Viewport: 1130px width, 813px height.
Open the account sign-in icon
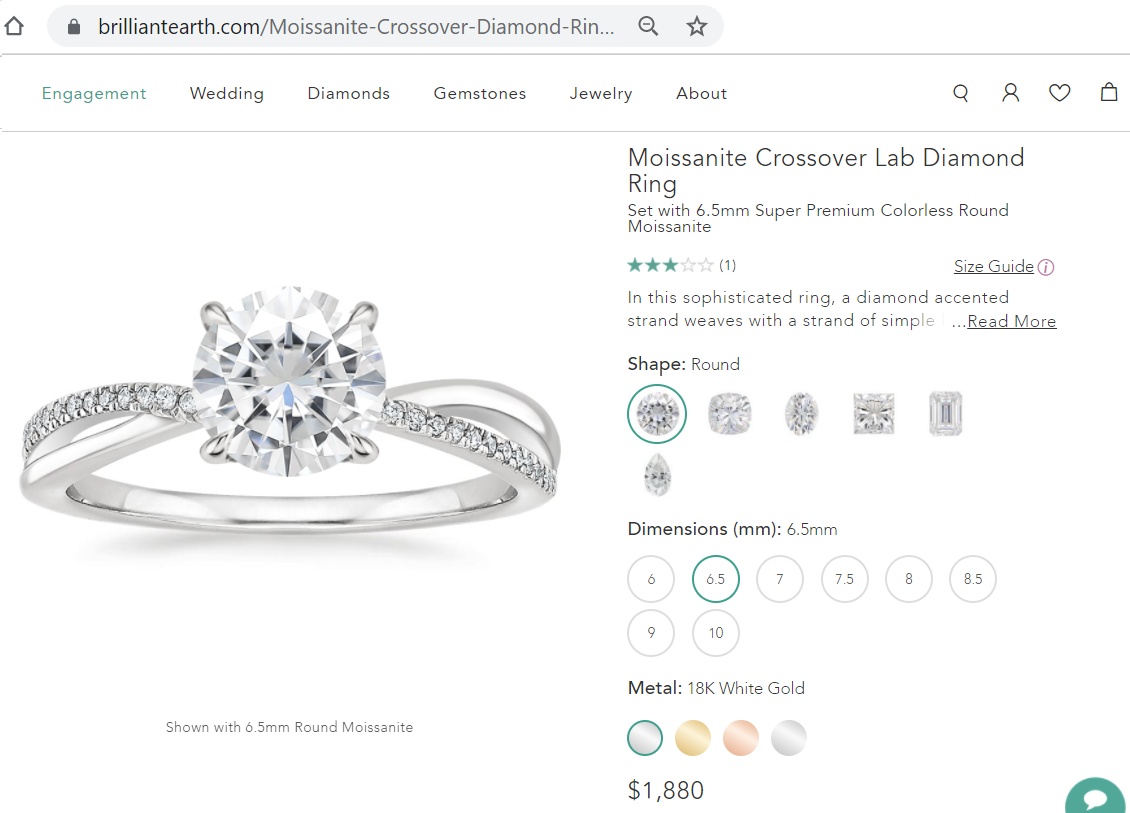coord(1010,92)
